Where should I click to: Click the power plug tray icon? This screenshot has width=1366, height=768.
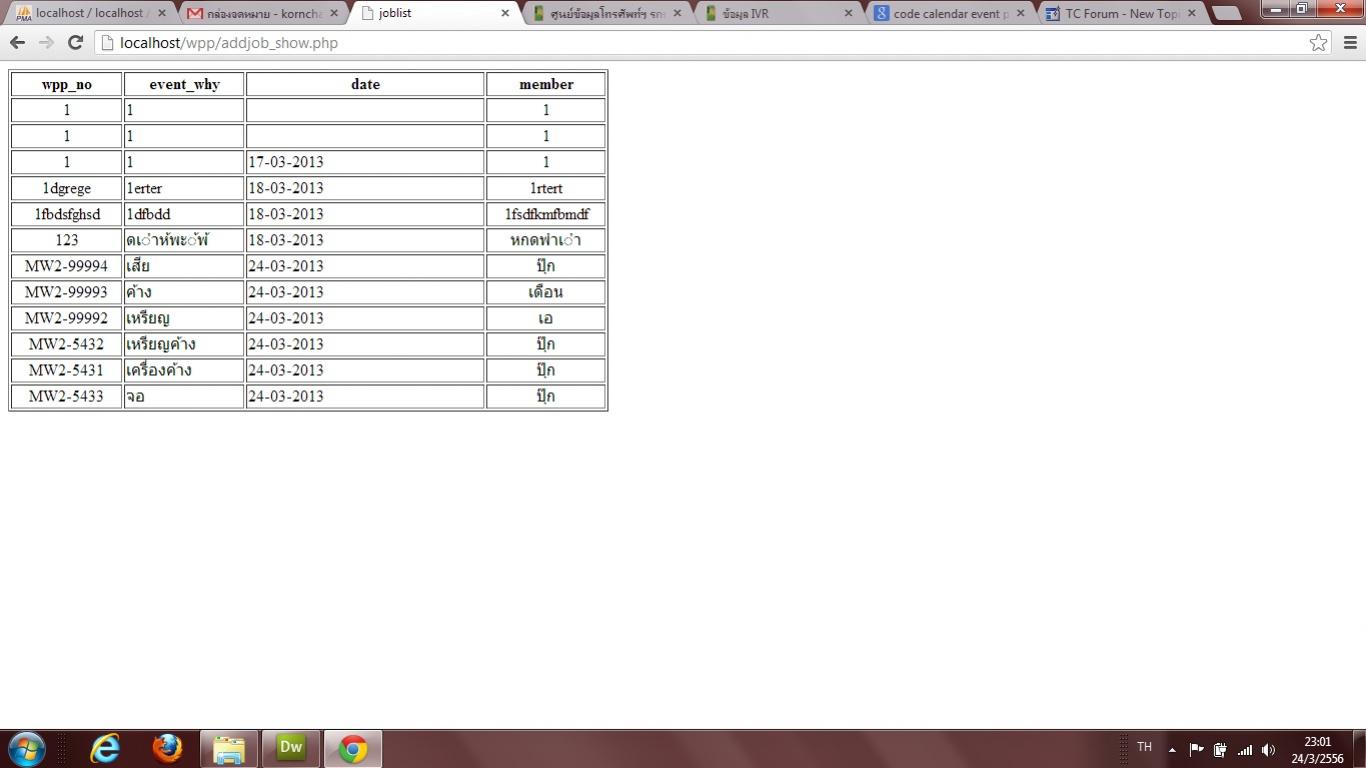pyautogui.click(x=1220, y=750)
